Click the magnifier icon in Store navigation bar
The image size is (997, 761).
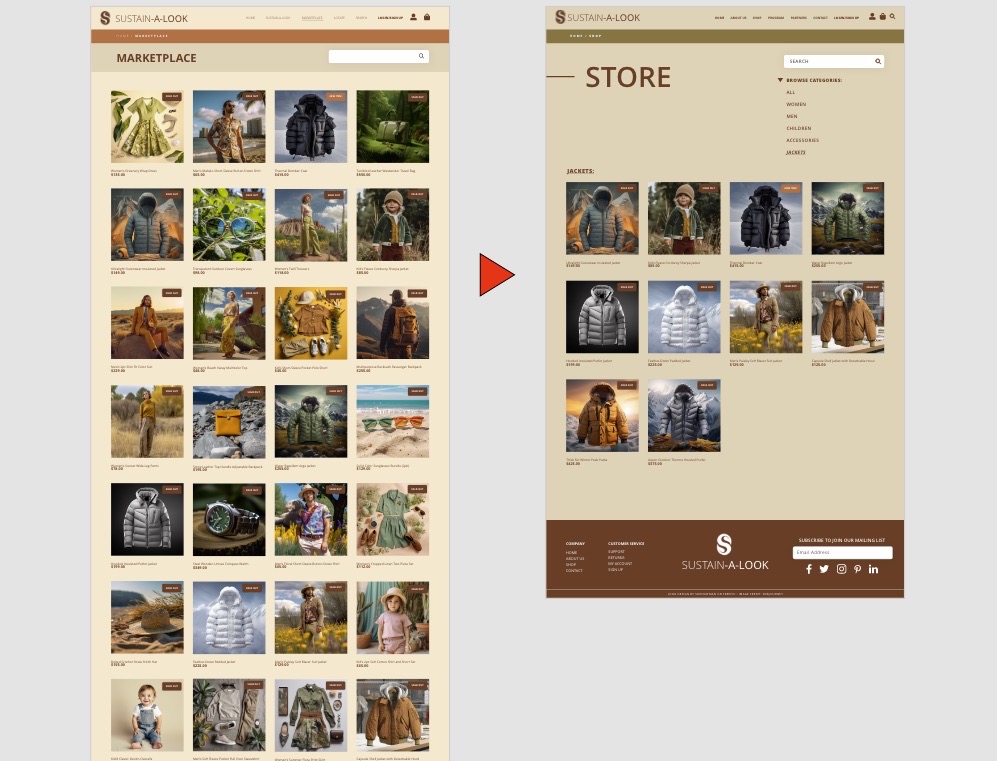coord(892,17)
